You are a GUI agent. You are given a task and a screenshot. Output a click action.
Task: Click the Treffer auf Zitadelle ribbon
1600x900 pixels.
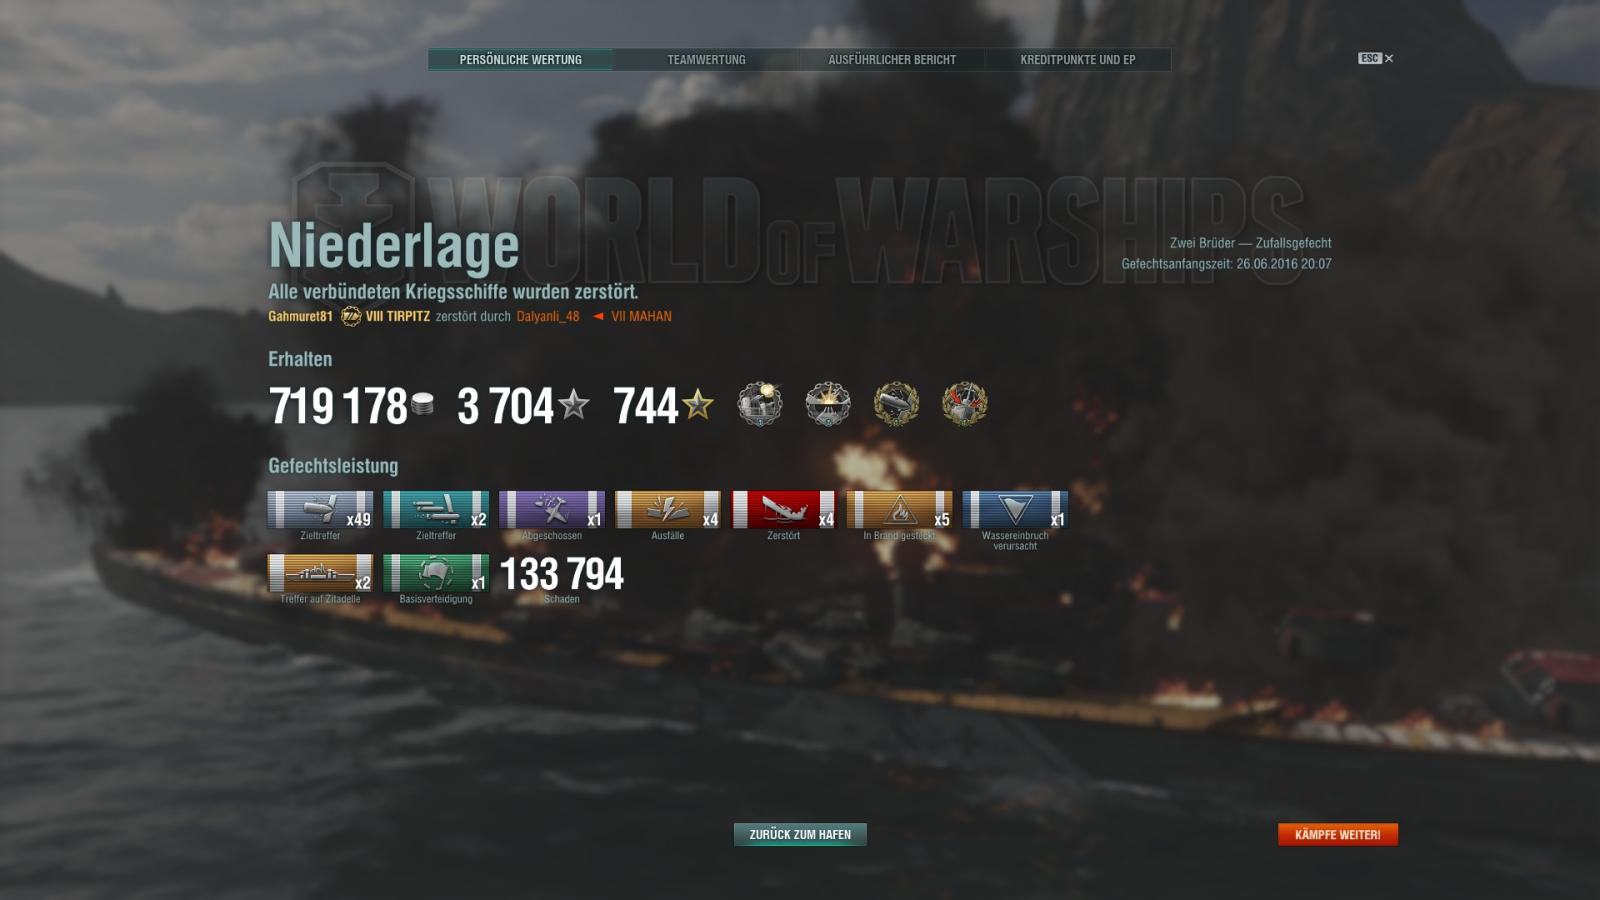(x=320, y=573)
